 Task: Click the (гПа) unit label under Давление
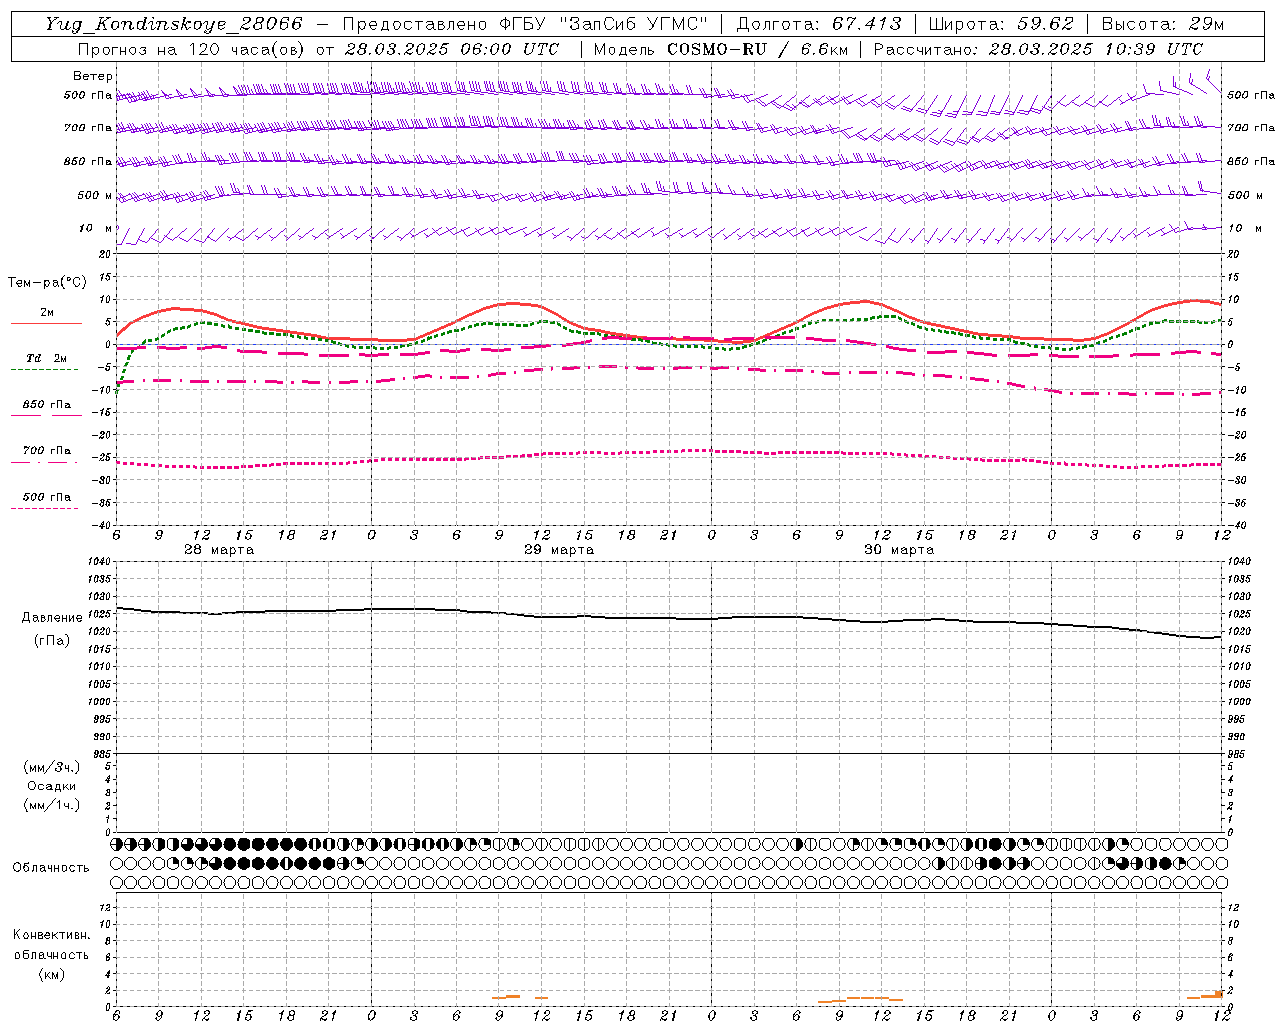point(52,641)
